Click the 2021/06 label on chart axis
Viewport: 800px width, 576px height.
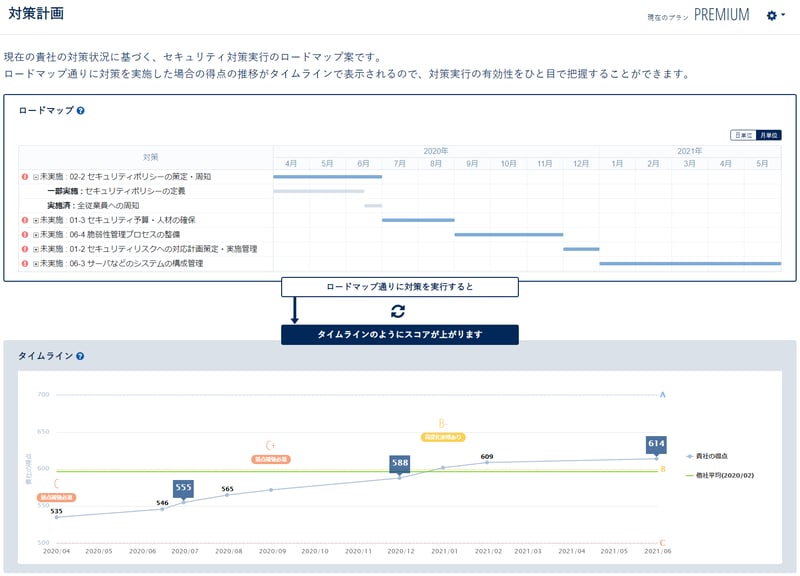(x=658, y=552)
